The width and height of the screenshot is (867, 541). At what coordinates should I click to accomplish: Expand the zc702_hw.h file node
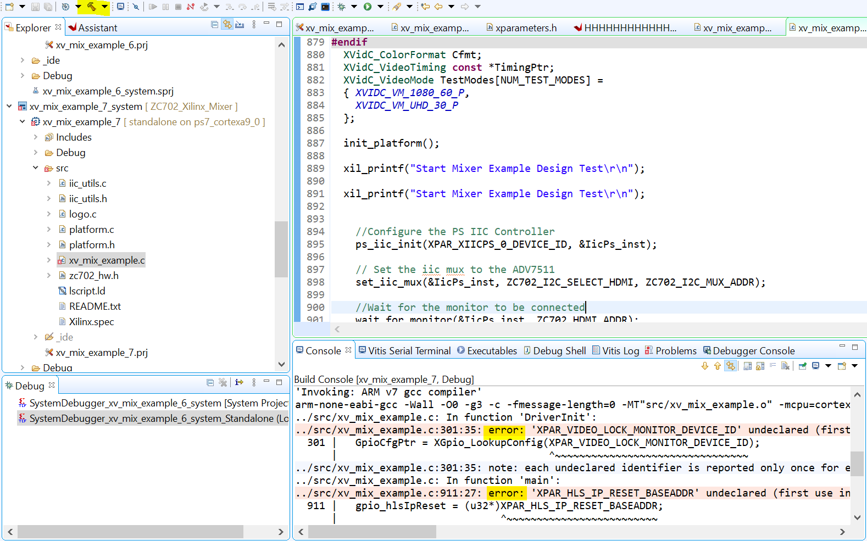(x=49, y=275)
